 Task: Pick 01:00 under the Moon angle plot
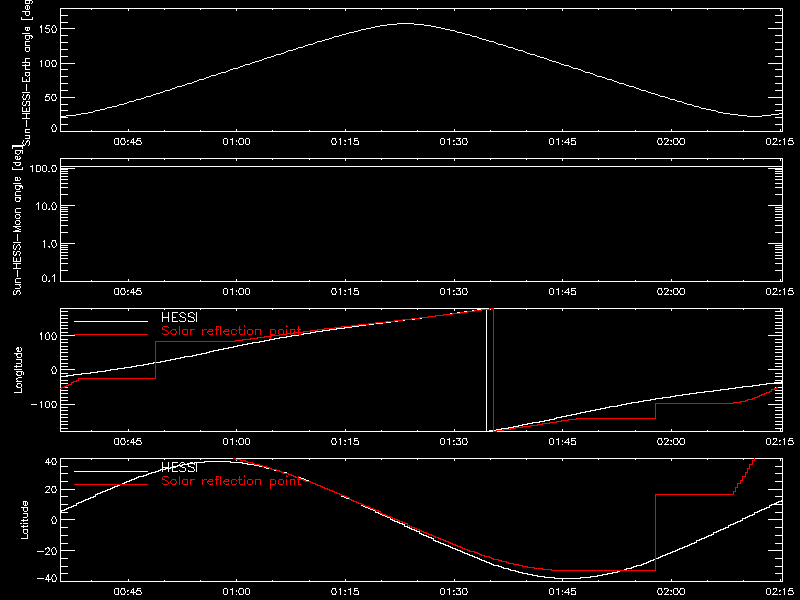pyautogui.click(x=236, y=291)
